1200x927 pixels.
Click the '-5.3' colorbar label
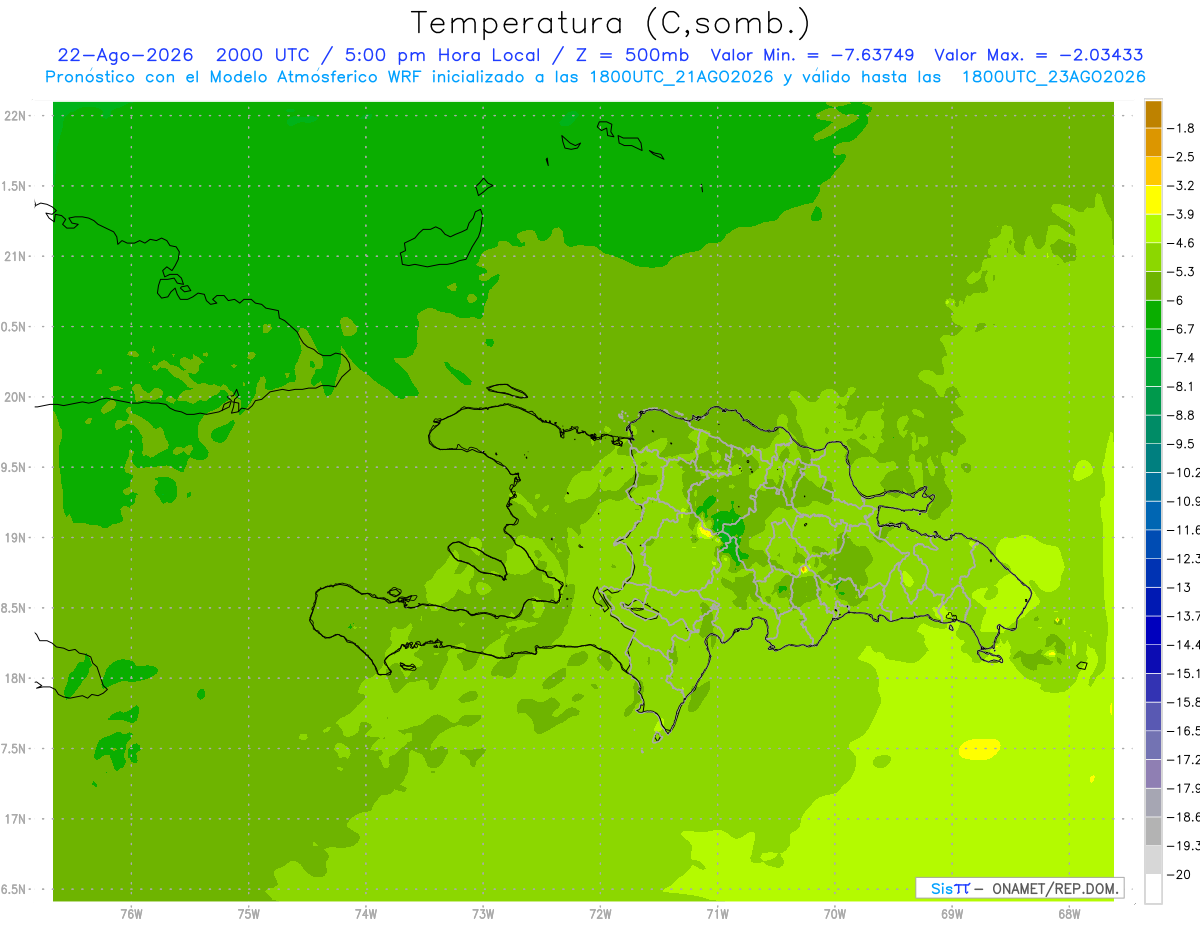[1181, 272]
